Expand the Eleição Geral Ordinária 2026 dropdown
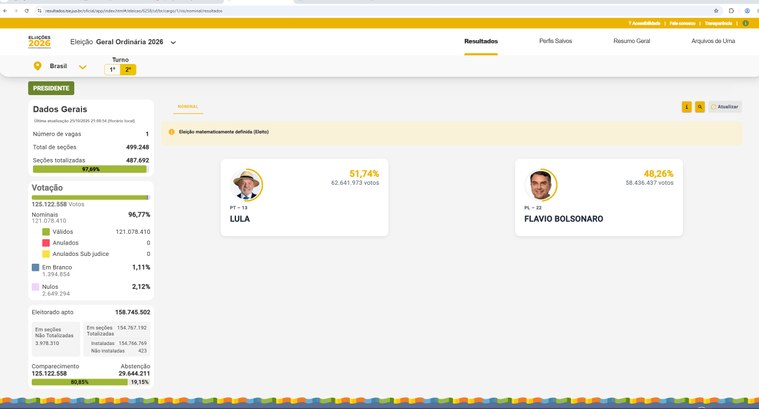This screenshot has height=409, width=759. point(173,43)
